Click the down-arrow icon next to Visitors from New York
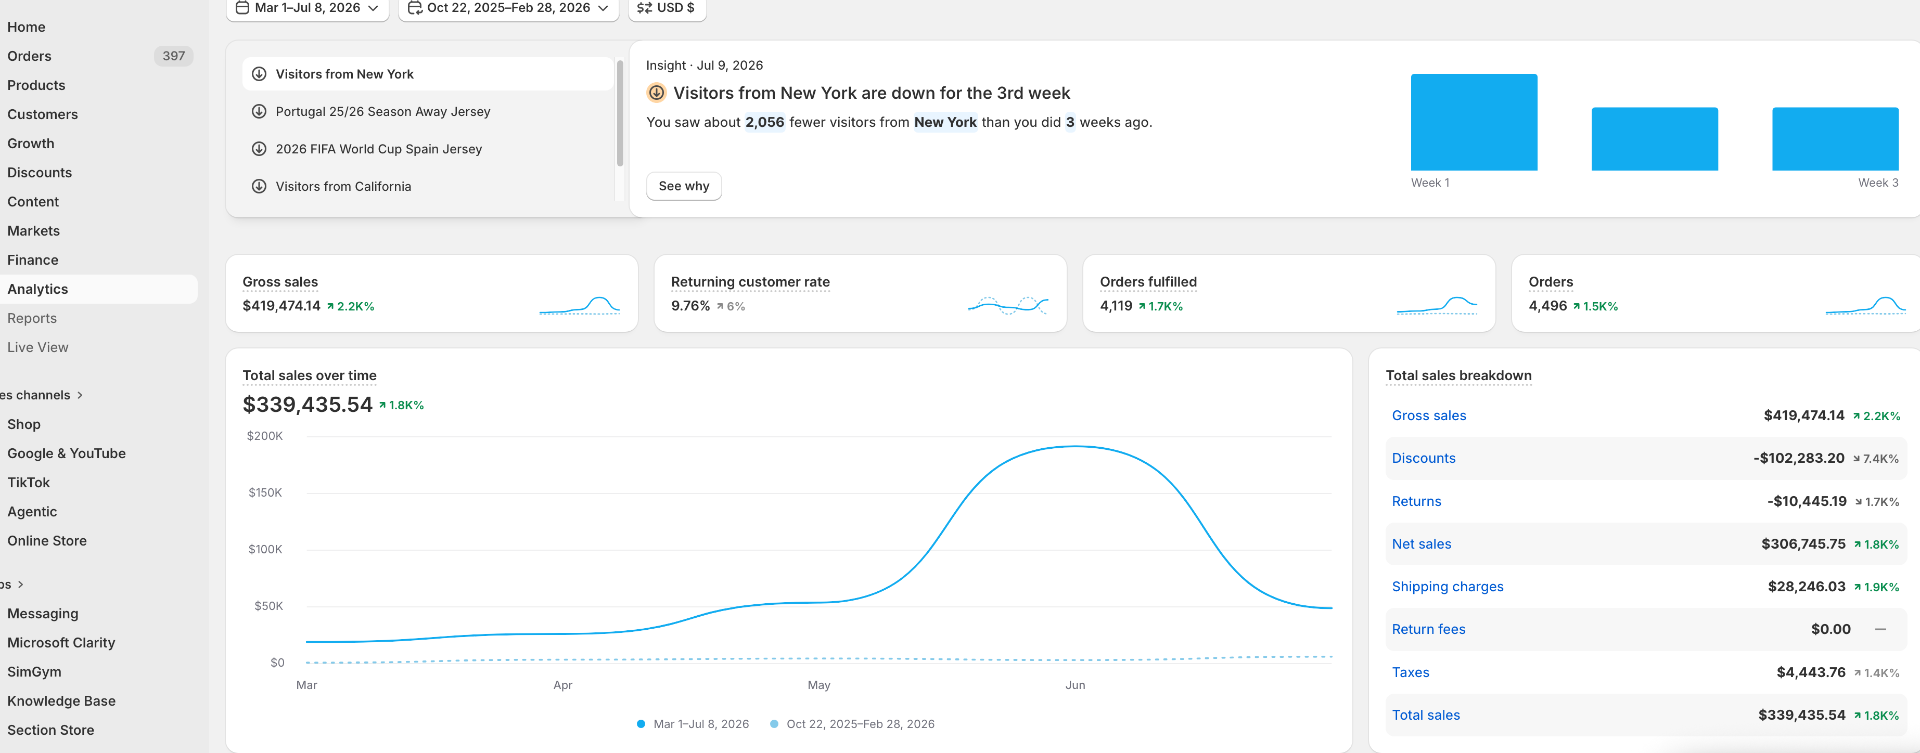Screen dimensions: 1920x753 [259, 74]
